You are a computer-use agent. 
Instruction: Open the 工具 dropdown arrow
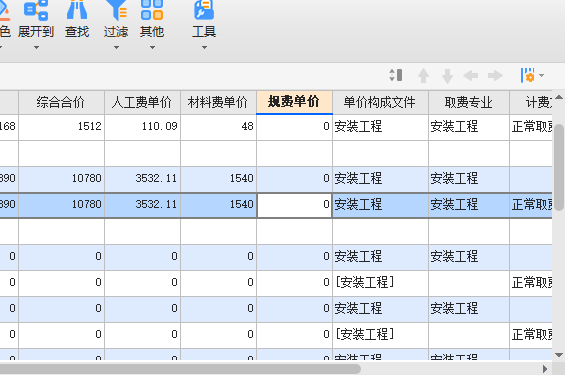click(x=204, y=48)
